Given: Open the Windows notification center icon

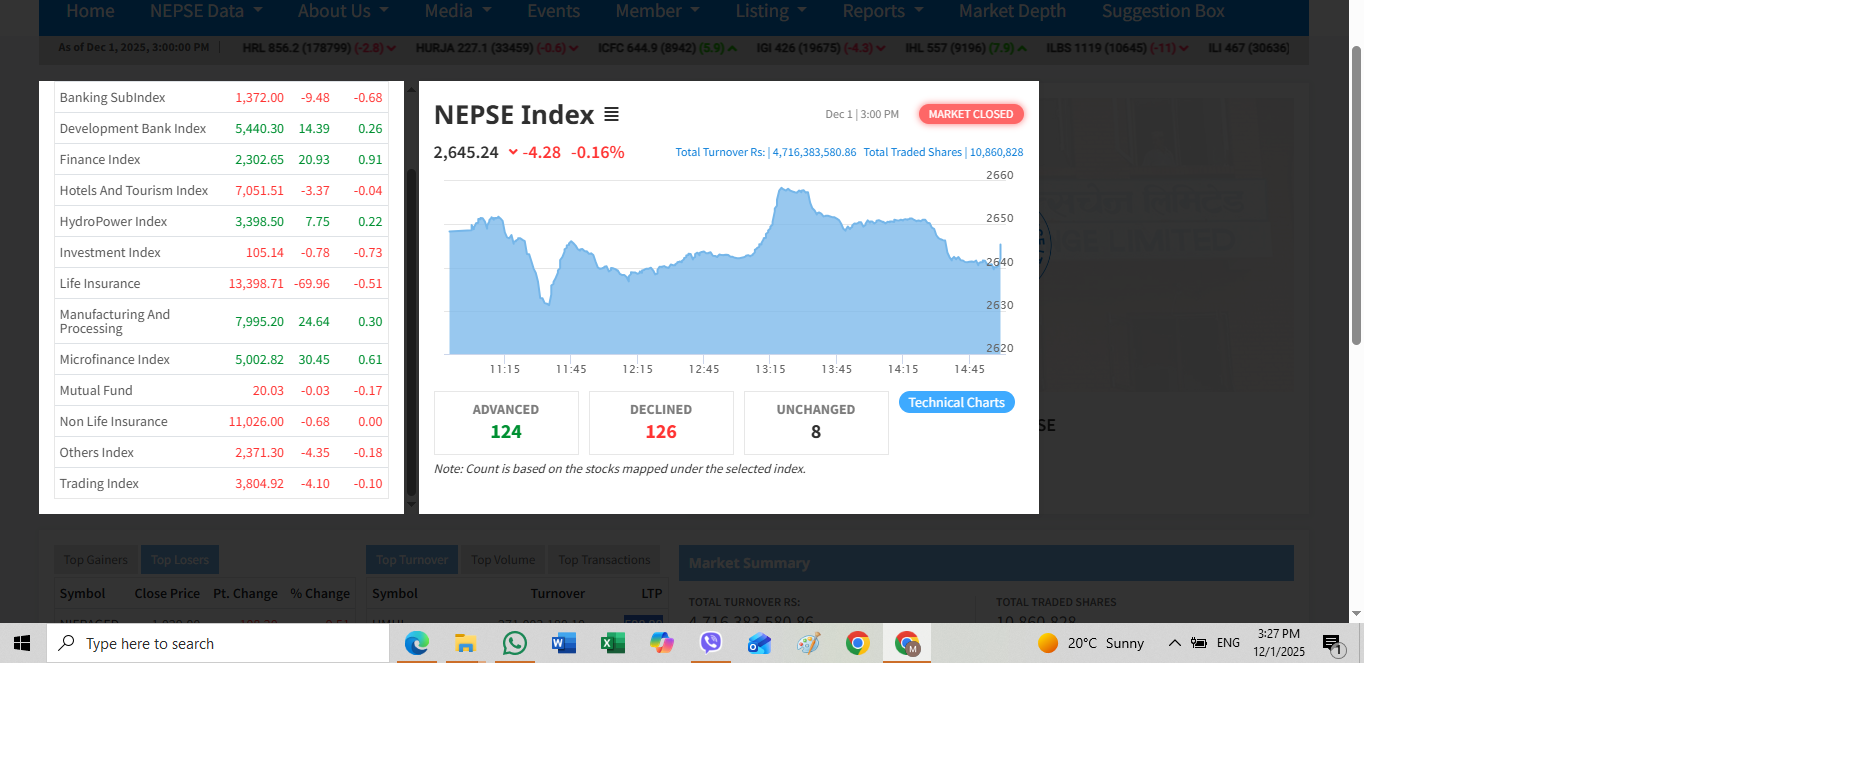Looking at the screenshot, I should point(1332,644).
